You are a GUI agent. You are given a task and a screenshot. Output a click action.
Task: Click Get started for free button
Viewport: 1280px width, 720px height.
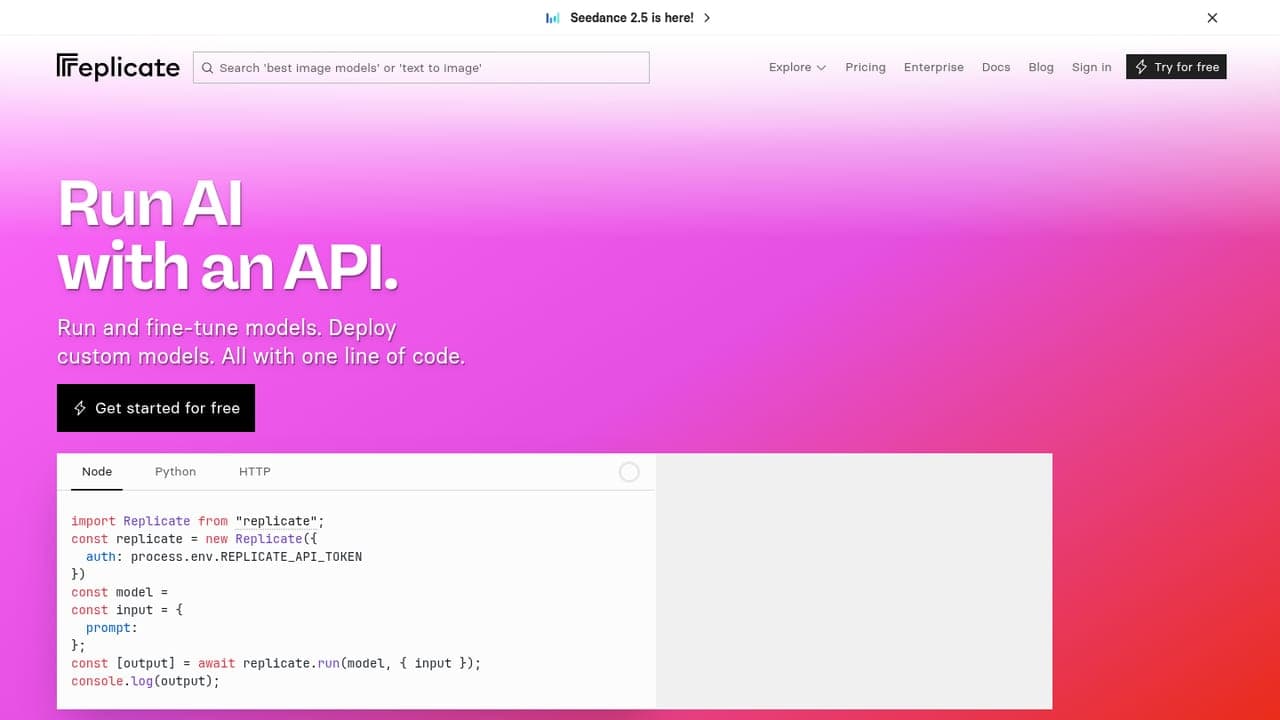pos(156,408)
